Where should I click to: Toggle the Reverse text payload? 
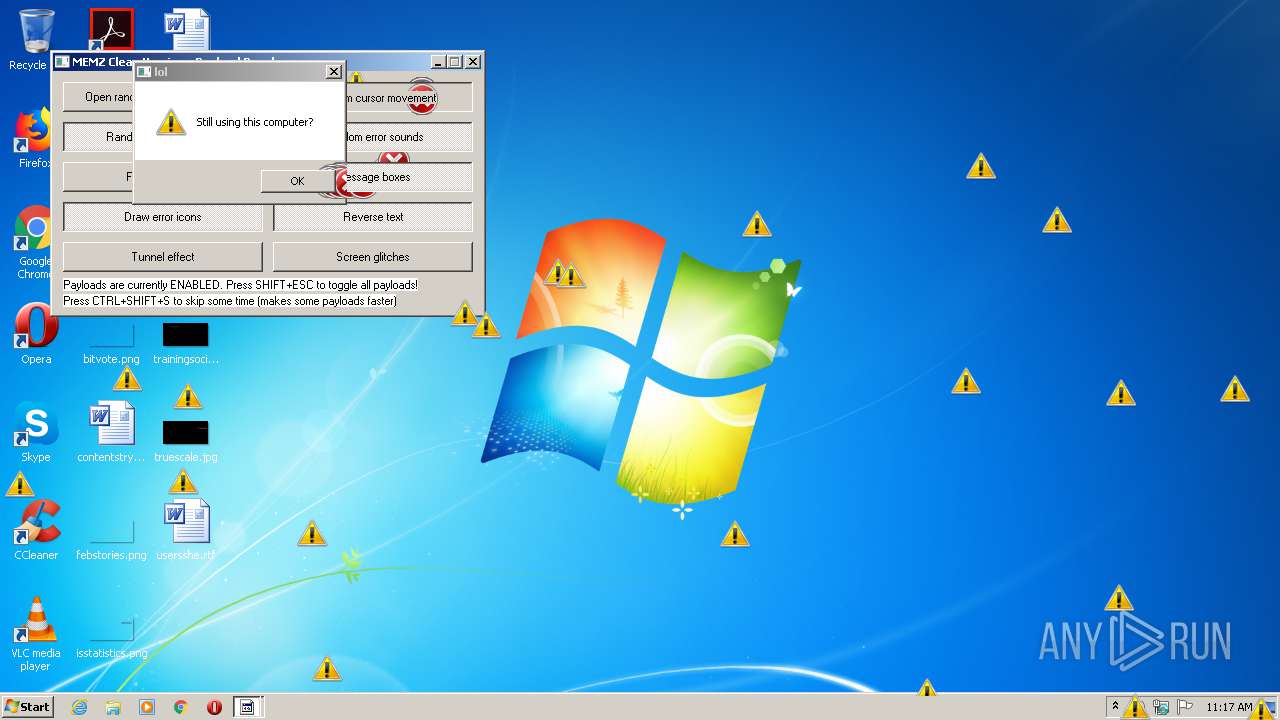point(373,217)
